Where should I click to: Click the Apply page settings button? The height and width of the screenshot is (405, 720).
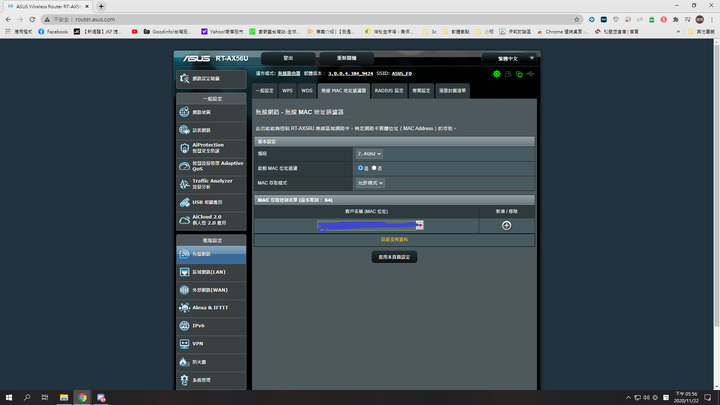coord(394,257)
